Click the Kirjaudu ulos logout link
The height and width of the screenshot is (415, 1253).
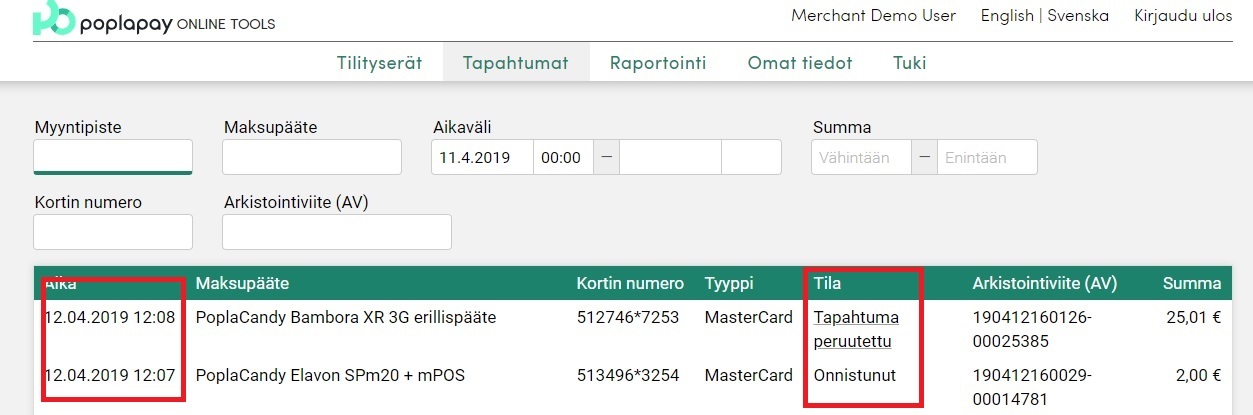pos(1183,16)
